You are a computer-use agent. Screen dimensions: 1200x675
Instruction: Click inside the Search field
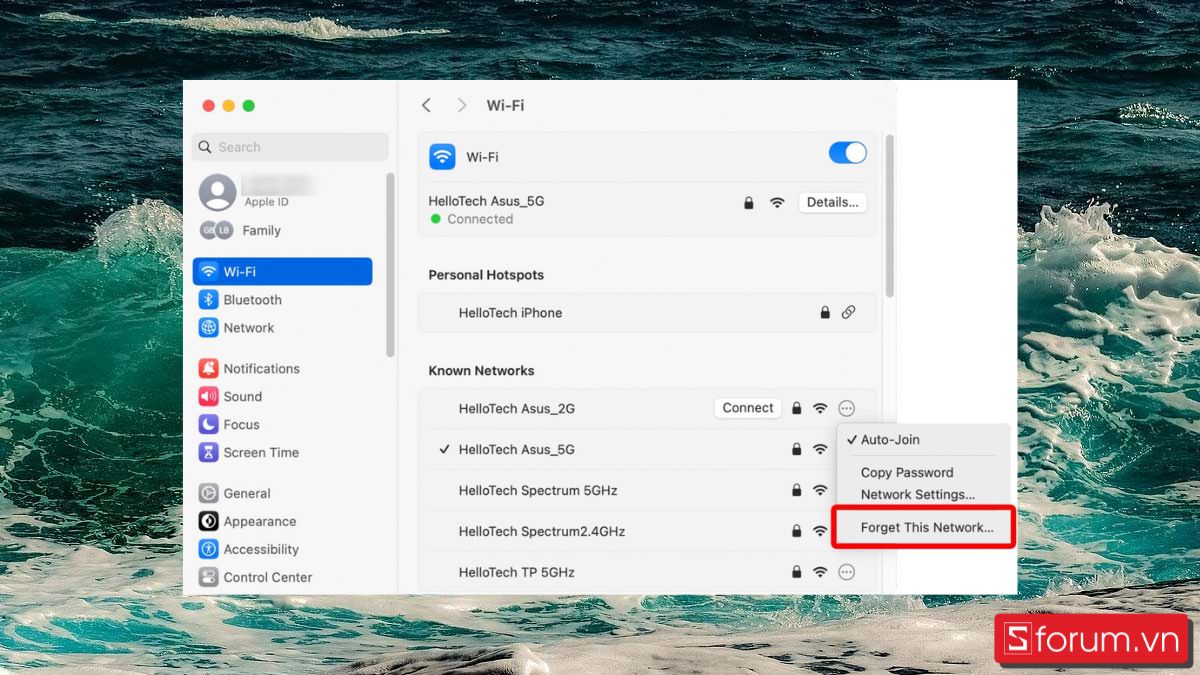tap(289, 146)
